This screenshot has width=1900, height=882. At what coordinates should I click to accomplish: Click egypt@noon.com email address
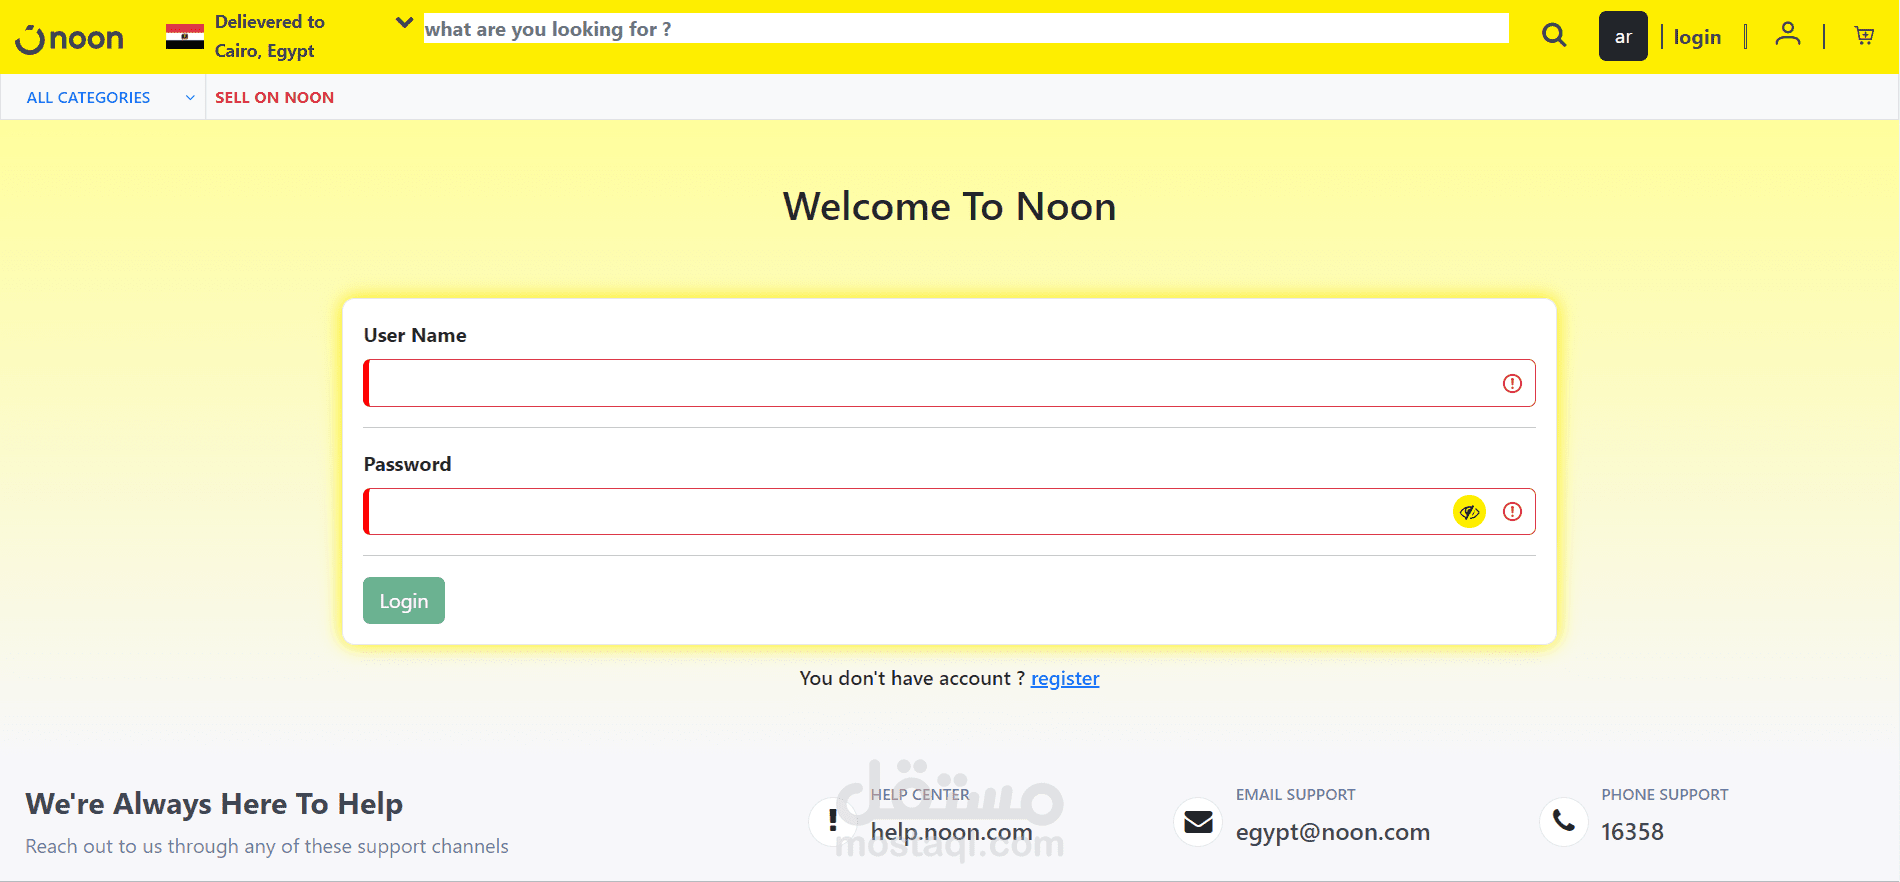click(1333, 832)
